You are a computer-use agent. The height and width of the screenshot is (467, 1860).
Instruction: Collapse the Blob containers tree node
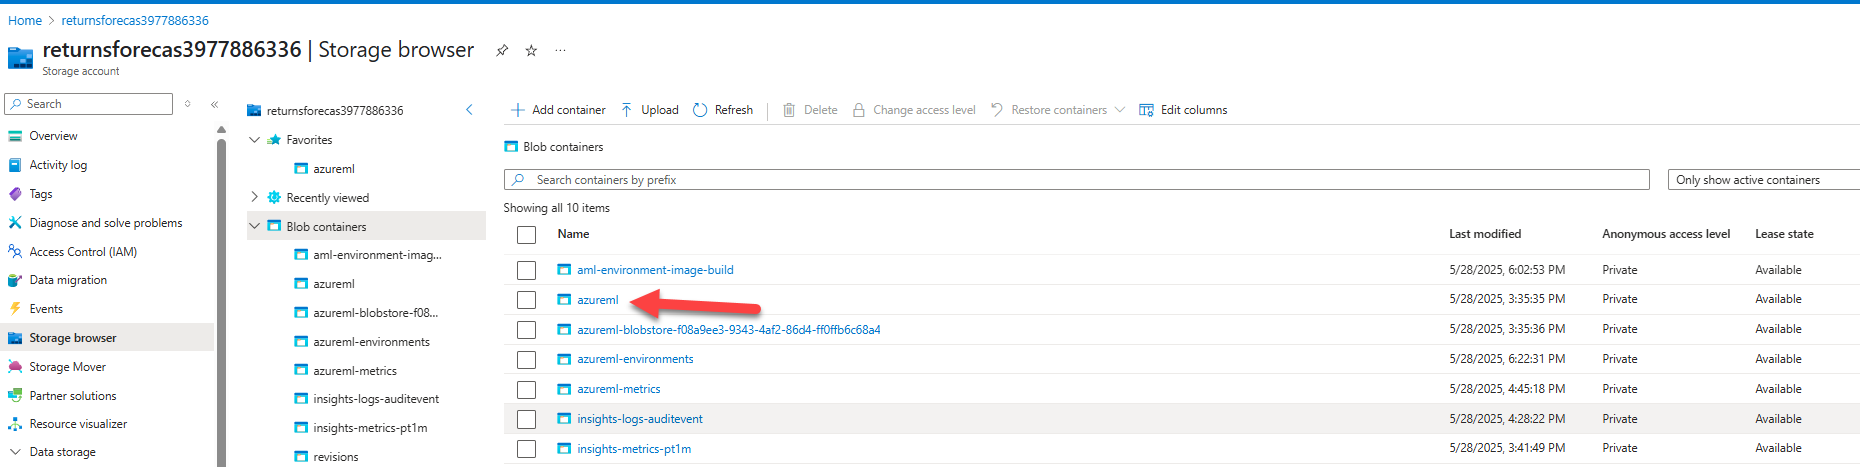(x=254, y=226)
